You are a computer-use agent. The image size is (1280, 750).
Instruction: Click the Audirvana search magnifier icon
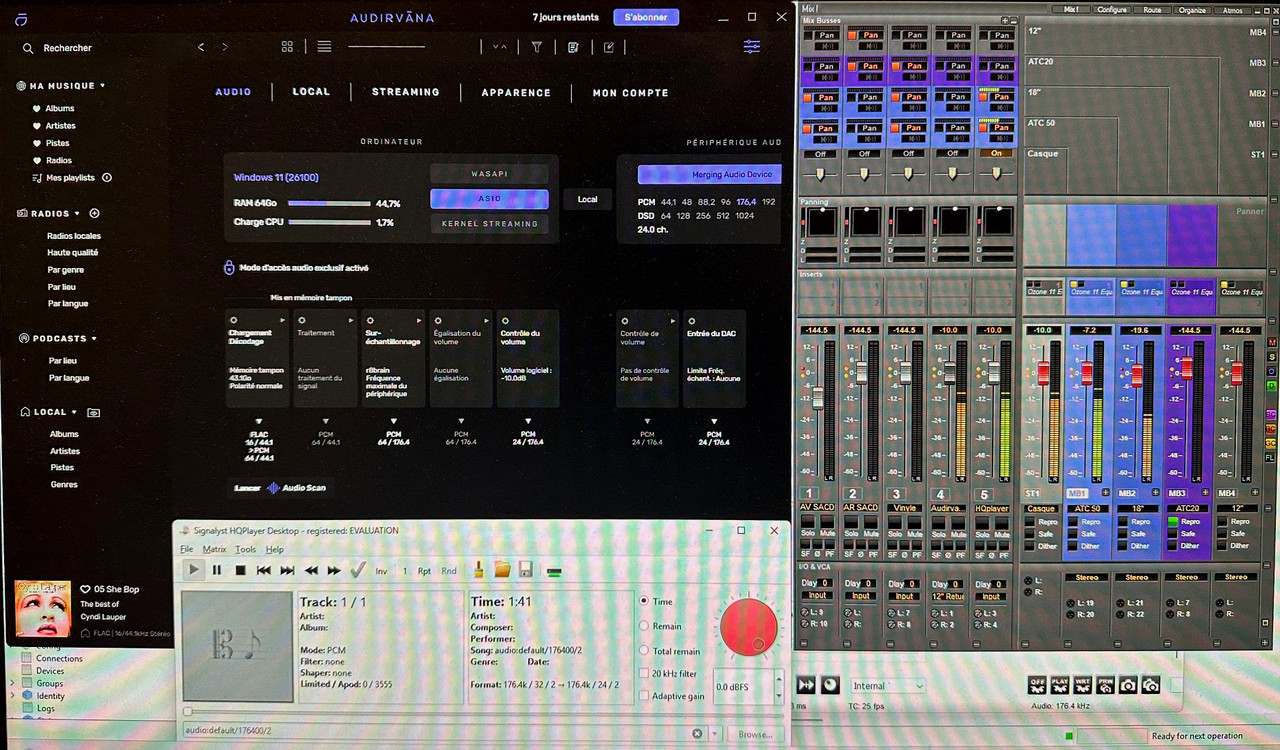point(28,48)
